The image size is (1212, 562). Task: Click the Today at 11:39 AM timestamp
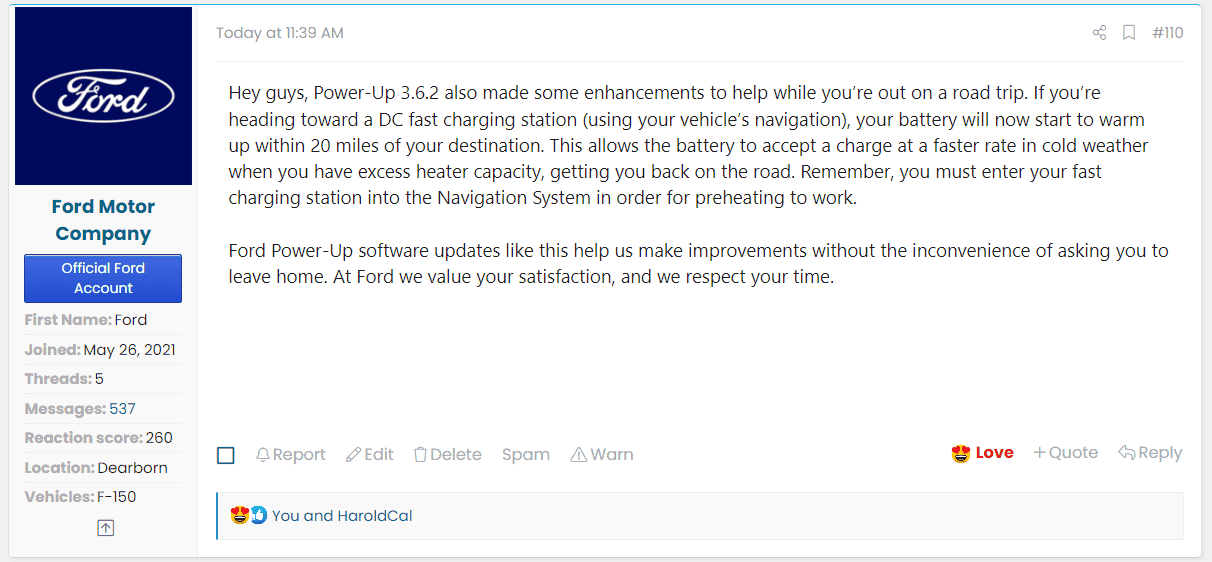point(279,33)
